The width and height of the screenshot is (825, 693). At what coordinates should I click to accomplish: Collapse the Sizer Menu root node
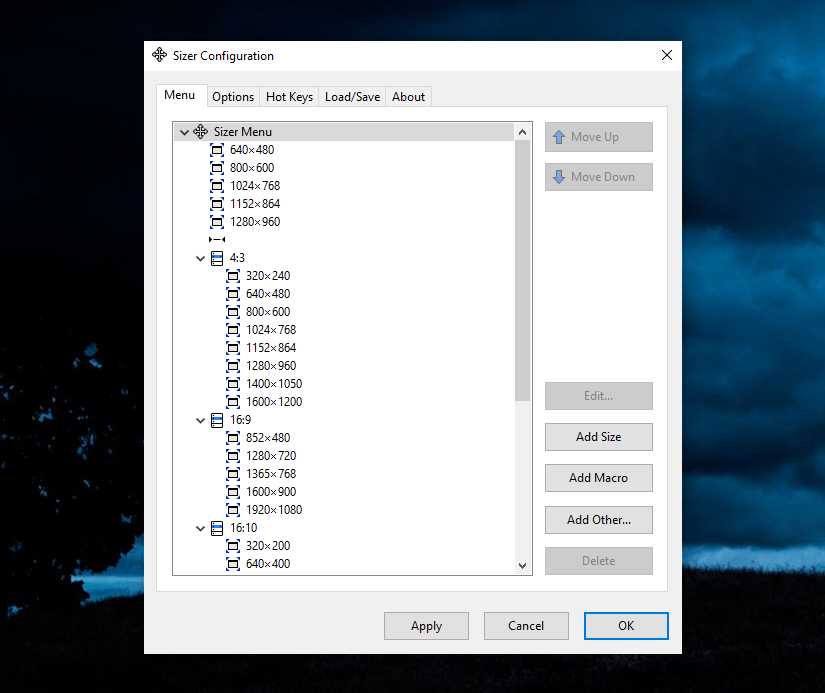(x=184, y=132)
